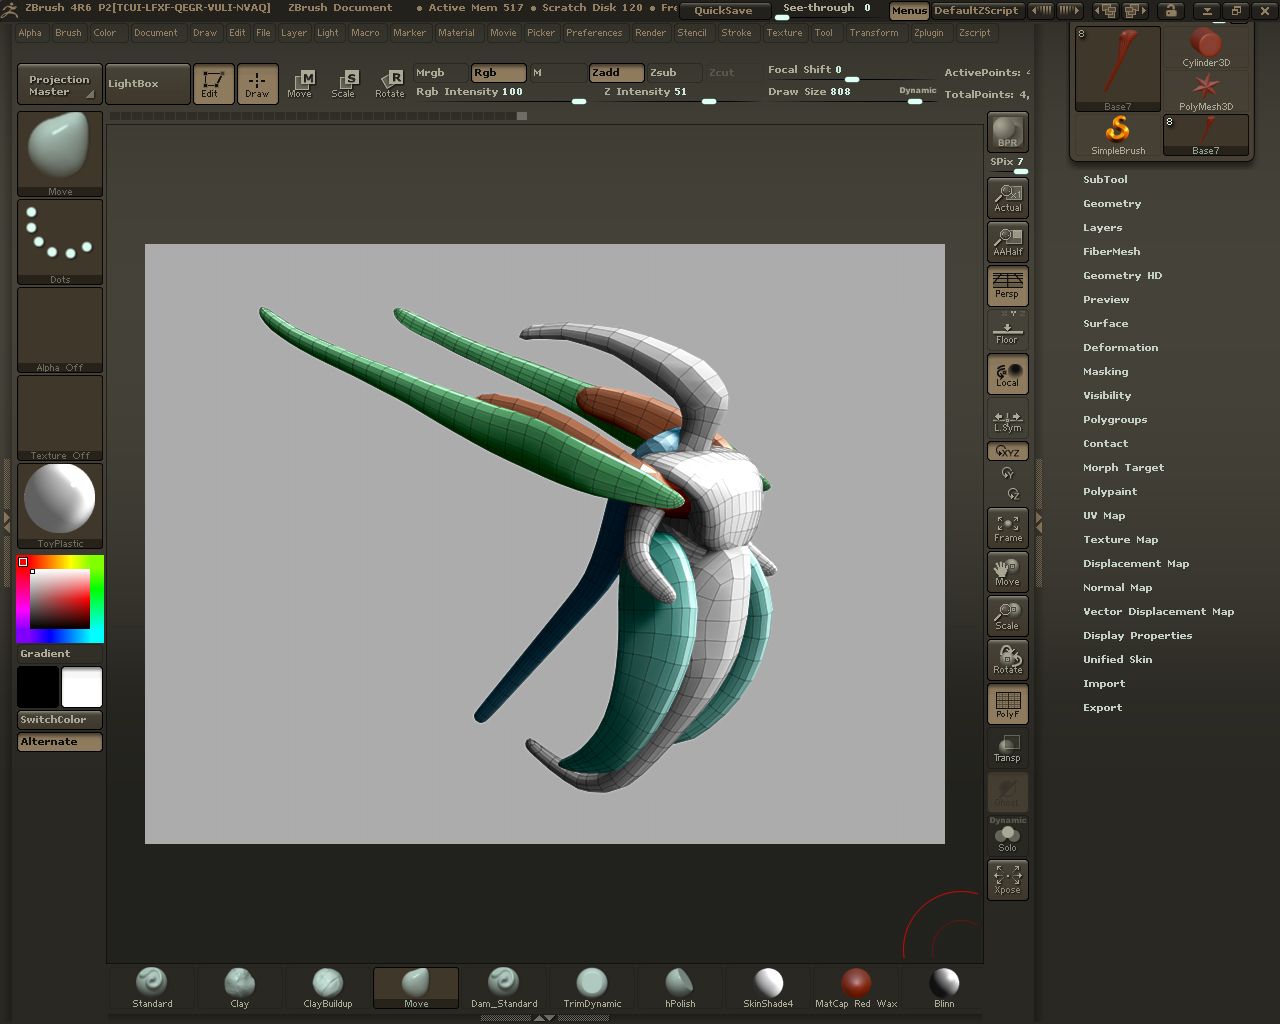Activate the Rotate transform mode in top shelf
This screenshot has height=1024, width=1280.
[389, 83]
